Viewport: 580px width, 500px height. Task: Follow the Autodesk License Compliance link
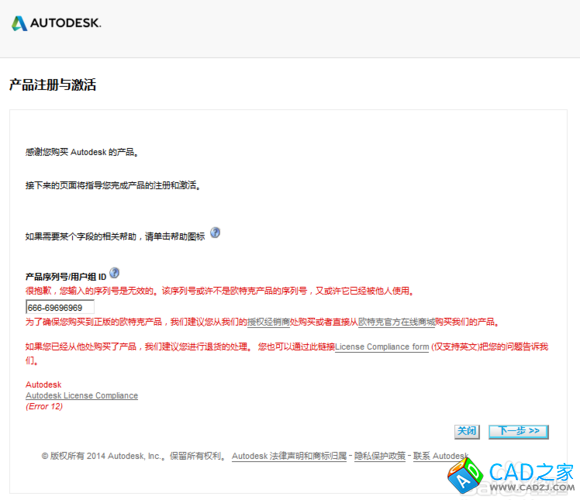(82, 396)
